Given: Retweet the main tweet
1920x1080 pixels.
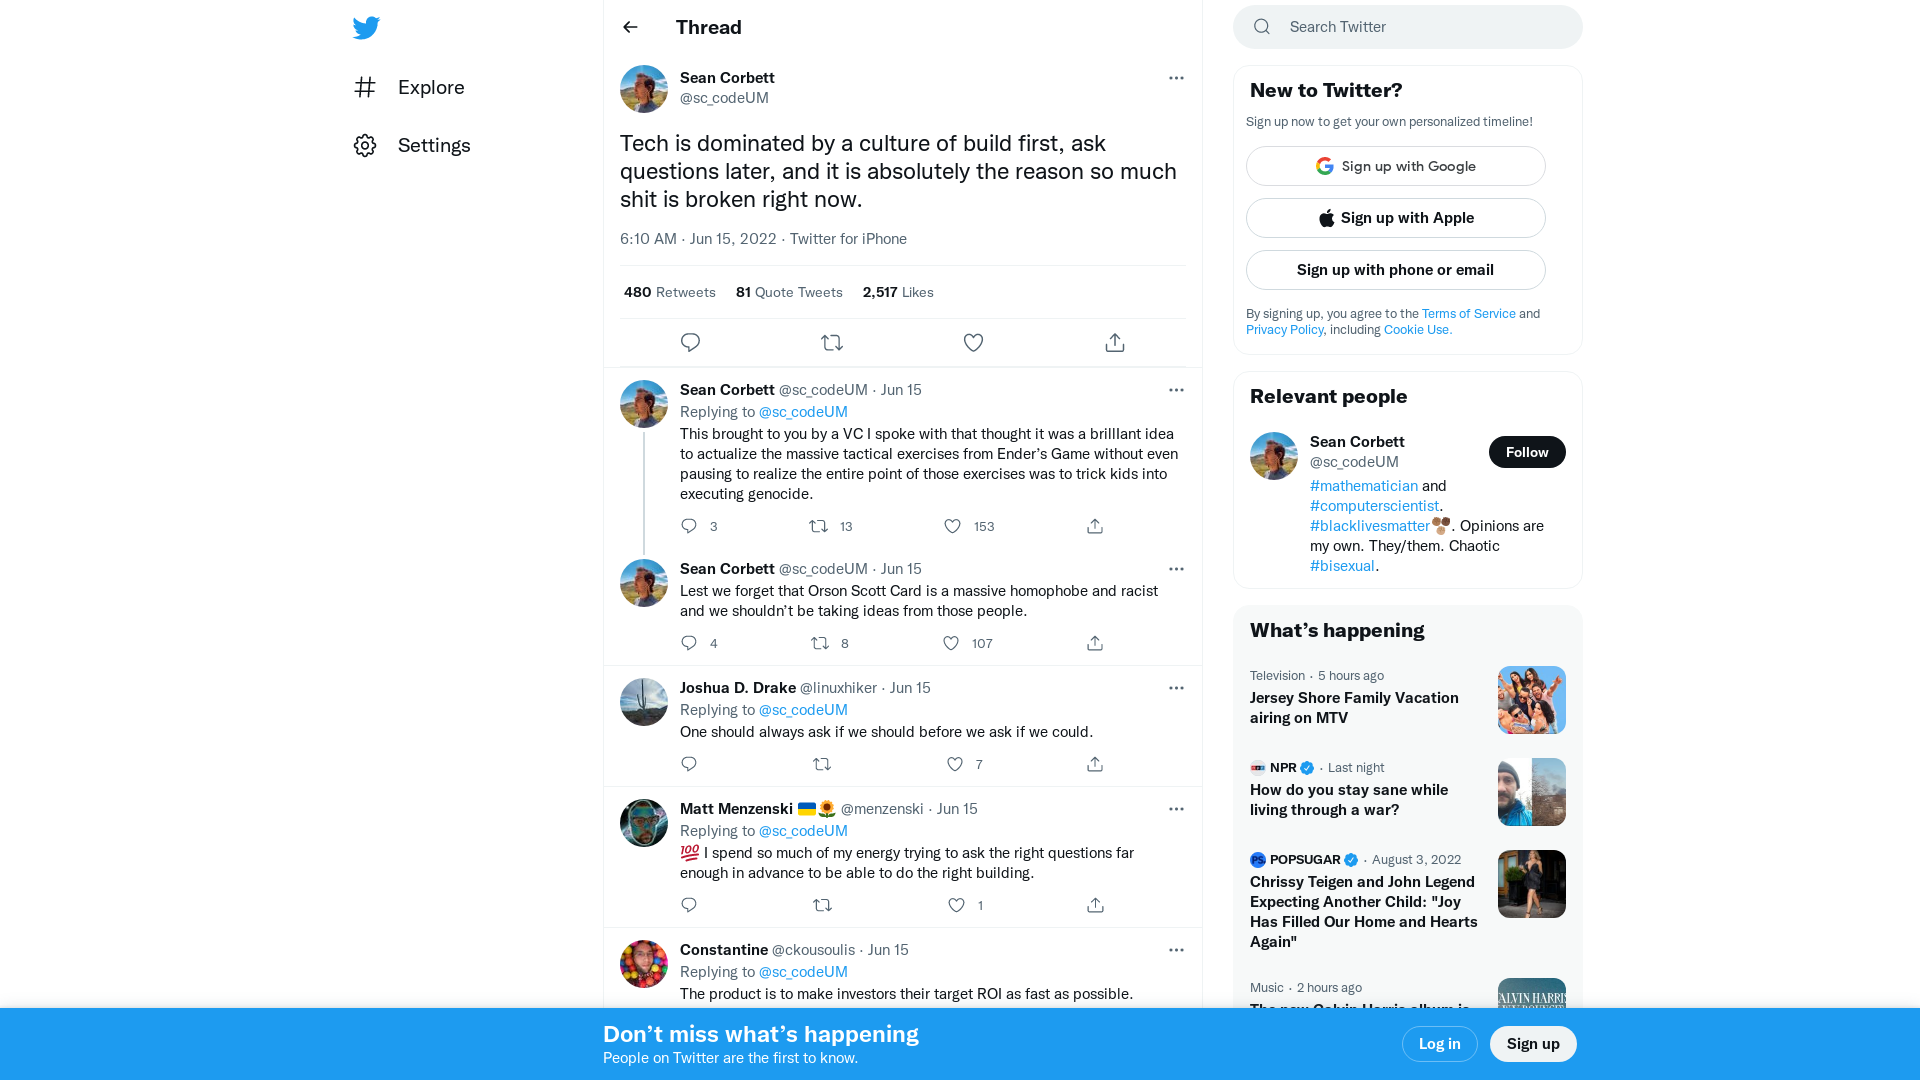Looking at the screenshot, I should 832,342.
